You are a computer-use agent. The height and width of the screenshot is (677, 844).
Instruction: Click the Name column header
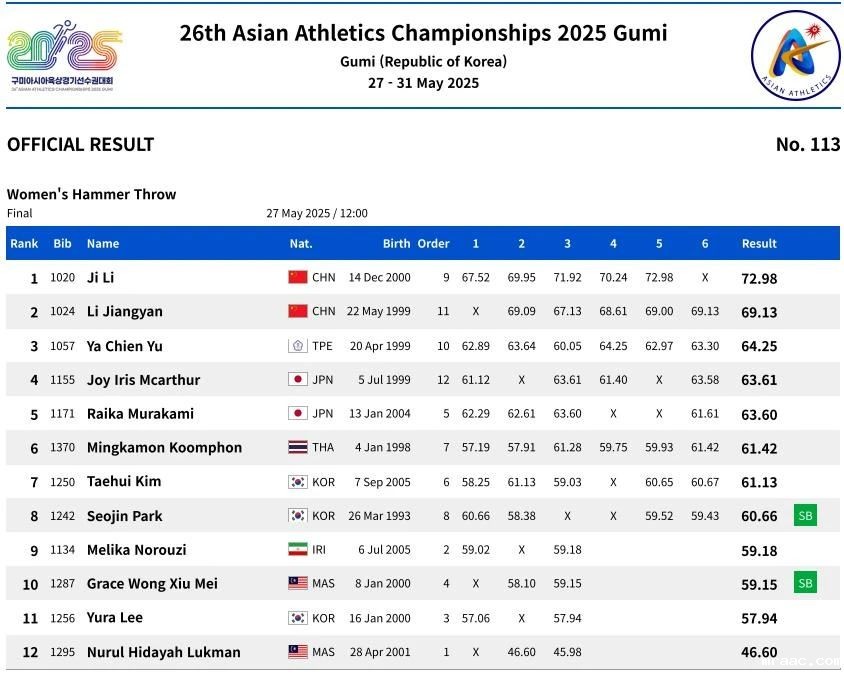click(103, 244)
